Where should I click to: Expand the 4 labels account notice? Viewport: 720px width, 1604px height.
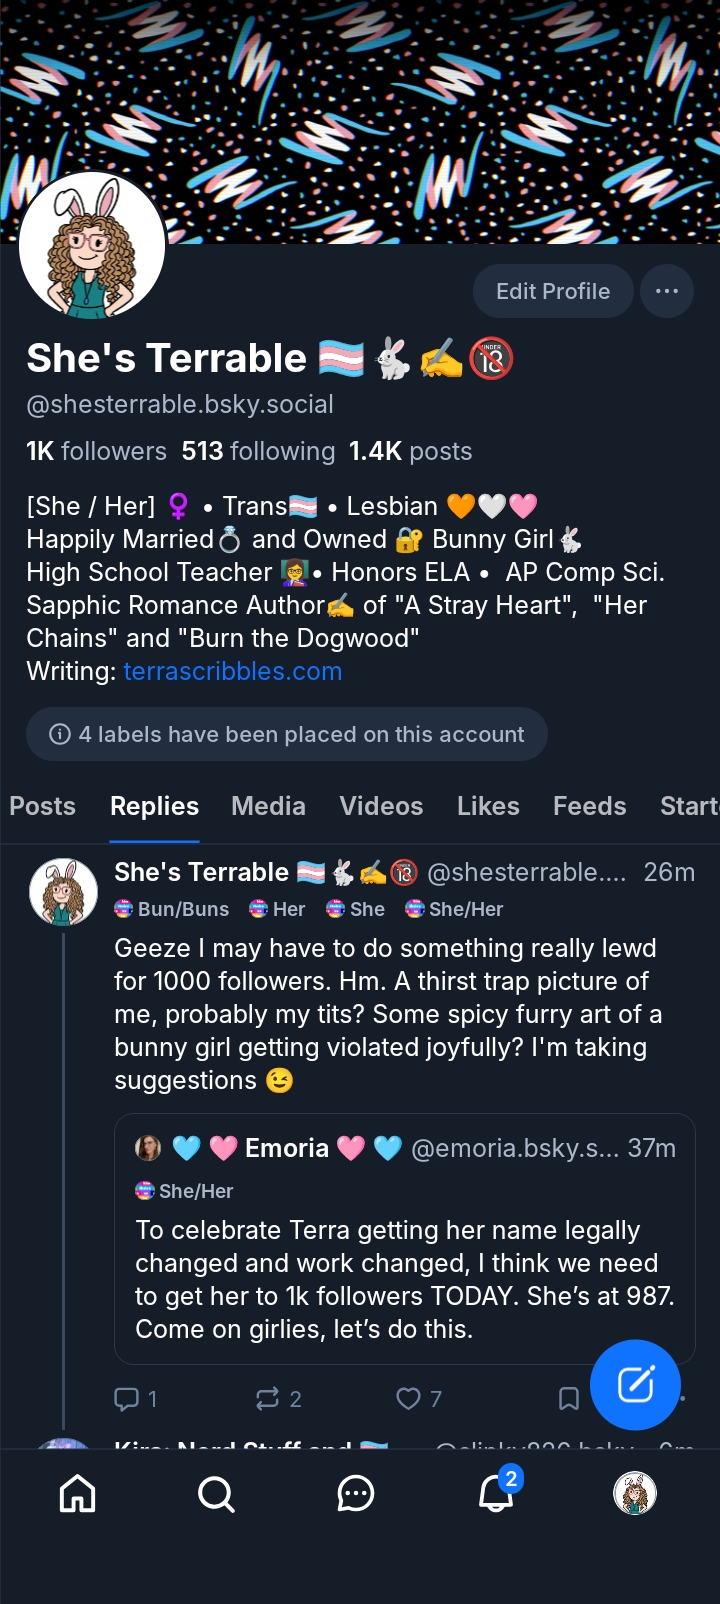(286, 734)
